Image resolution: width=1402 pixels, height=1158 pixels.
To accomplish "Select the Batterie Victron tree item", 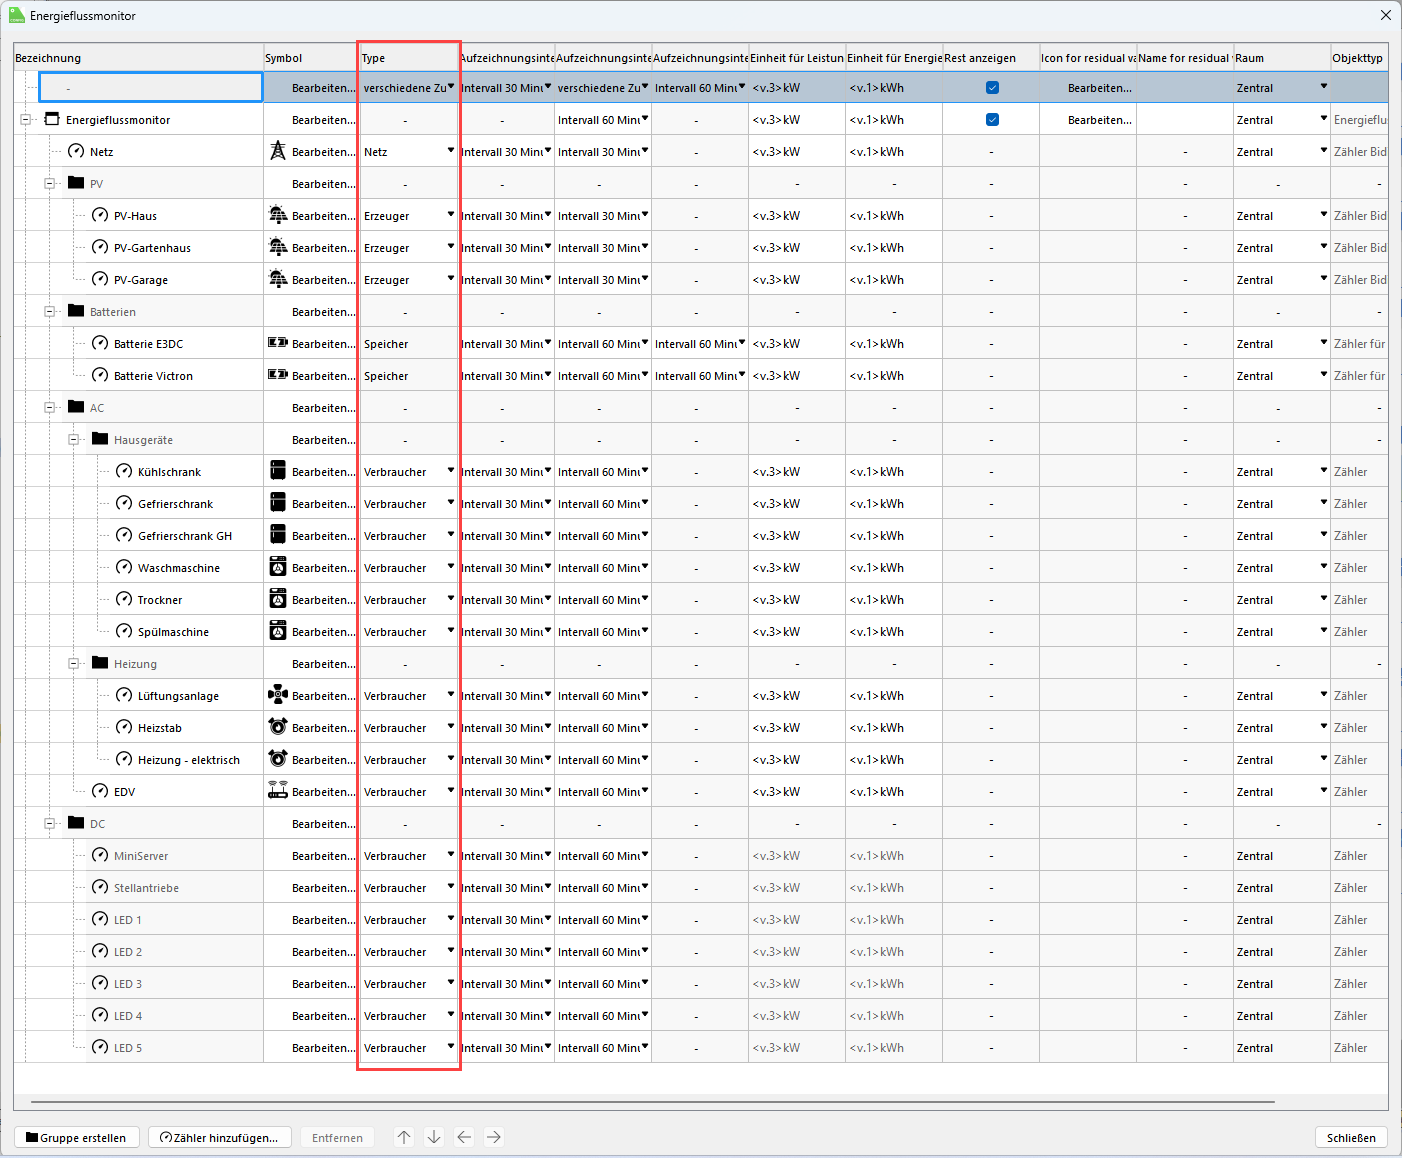I will pos(153,376).
